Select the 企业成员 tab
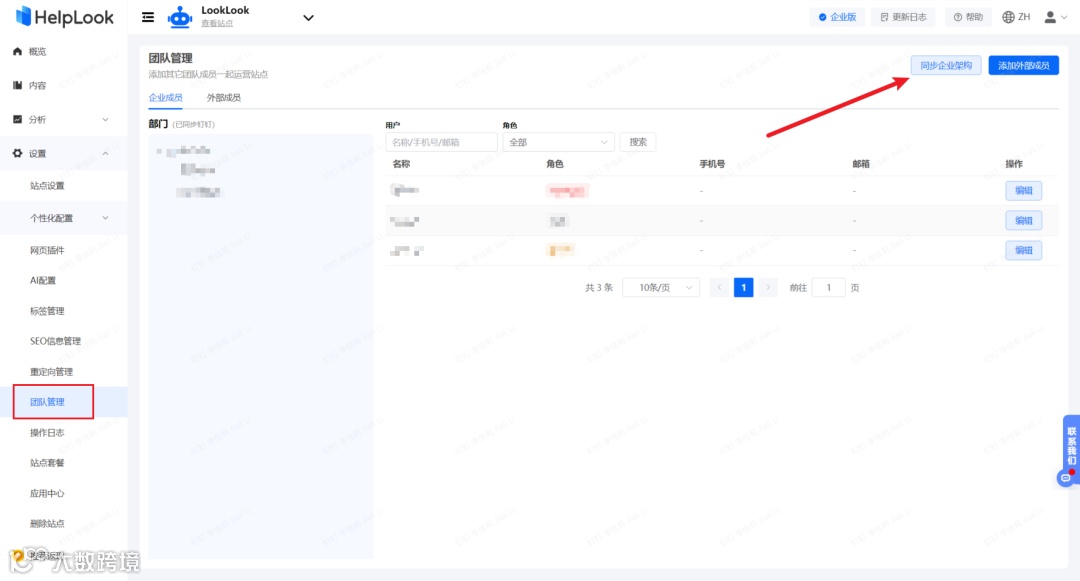 point(164,97)
